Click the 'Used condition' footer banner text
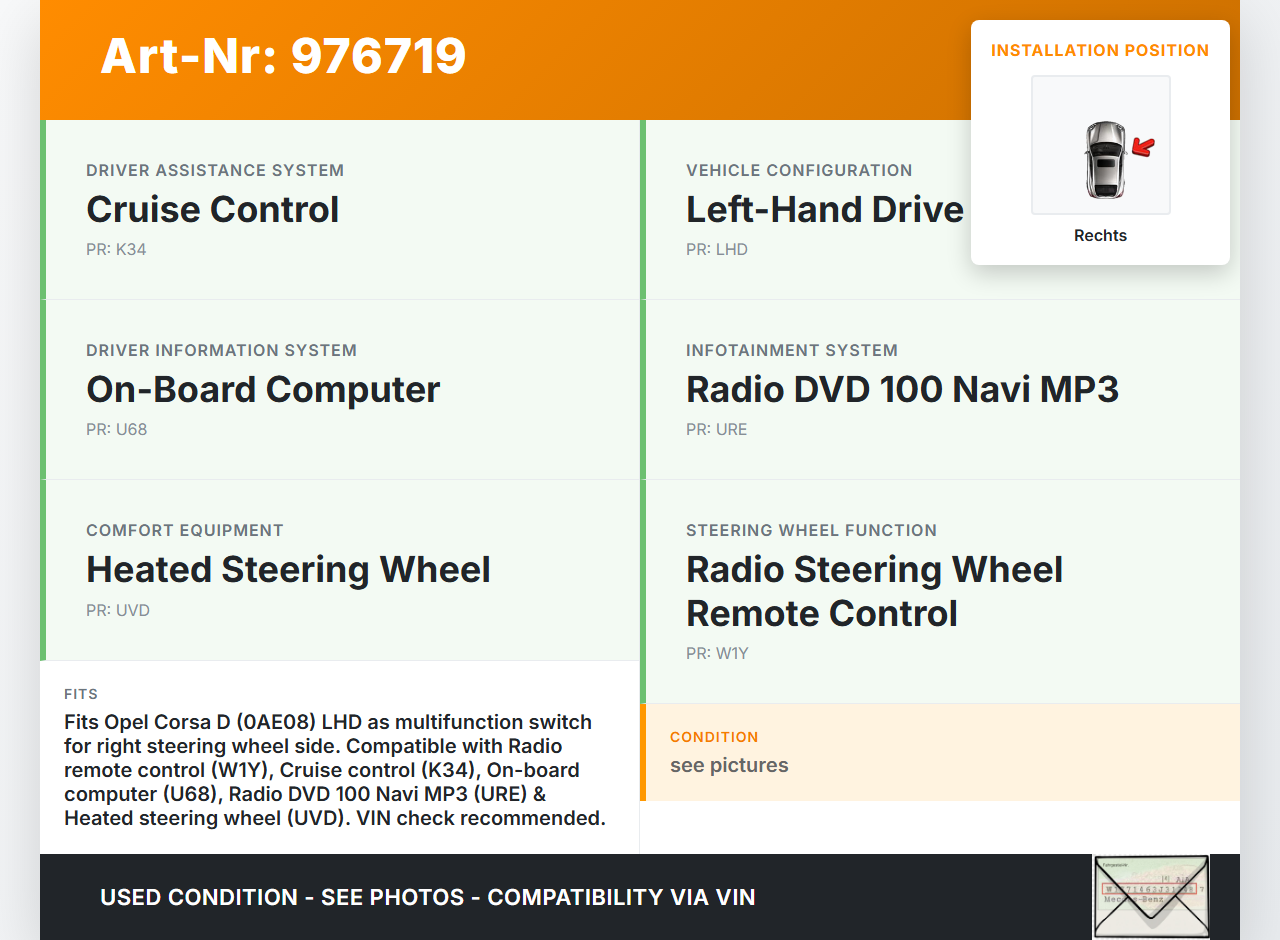 [x=427, y=898]
